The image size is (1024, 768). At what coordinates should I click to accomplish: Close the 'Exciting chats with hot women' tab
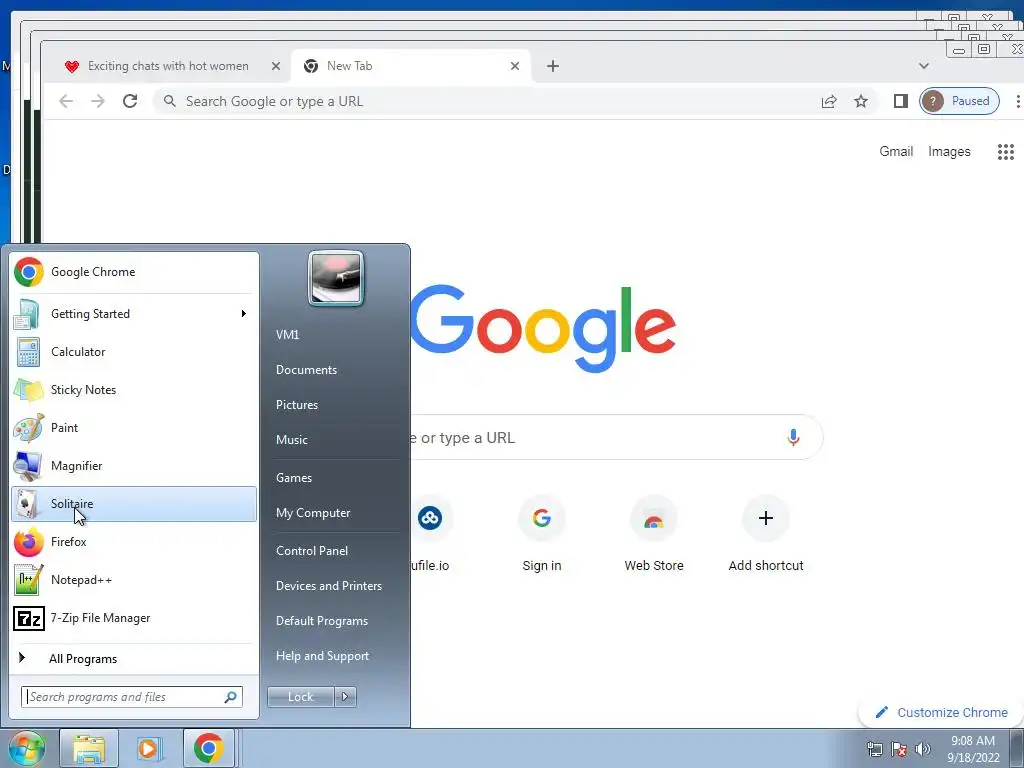tap(276, 66)
